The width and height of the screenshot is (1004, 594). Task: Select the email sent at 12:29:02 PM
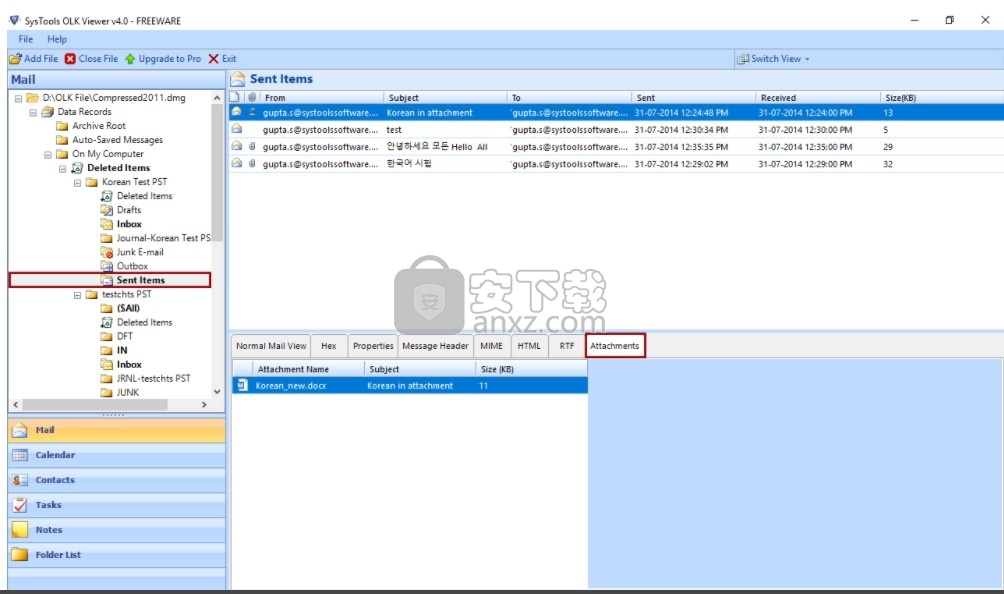click(x=616, y=165)
